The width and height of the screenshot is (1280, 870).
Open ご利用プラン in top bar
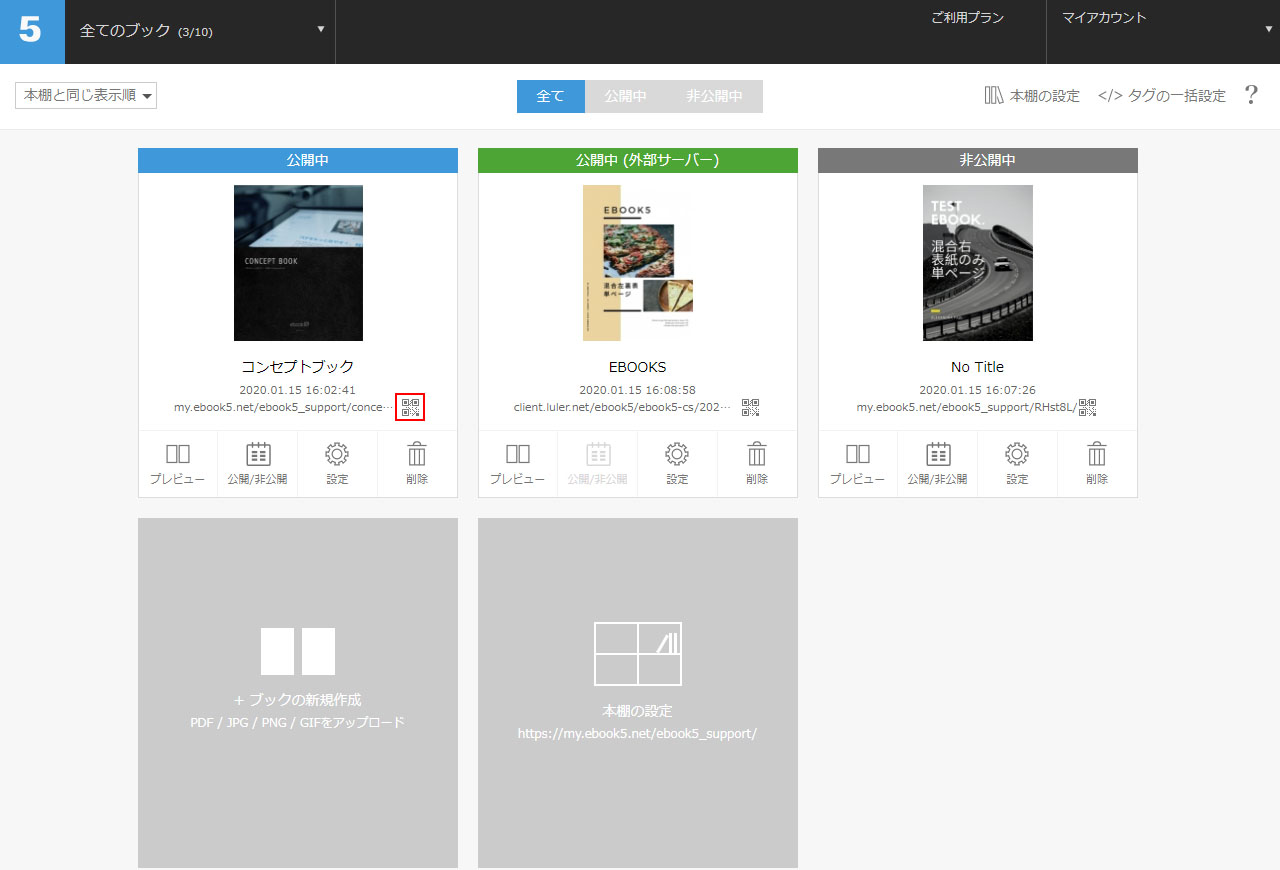point(967,18)
